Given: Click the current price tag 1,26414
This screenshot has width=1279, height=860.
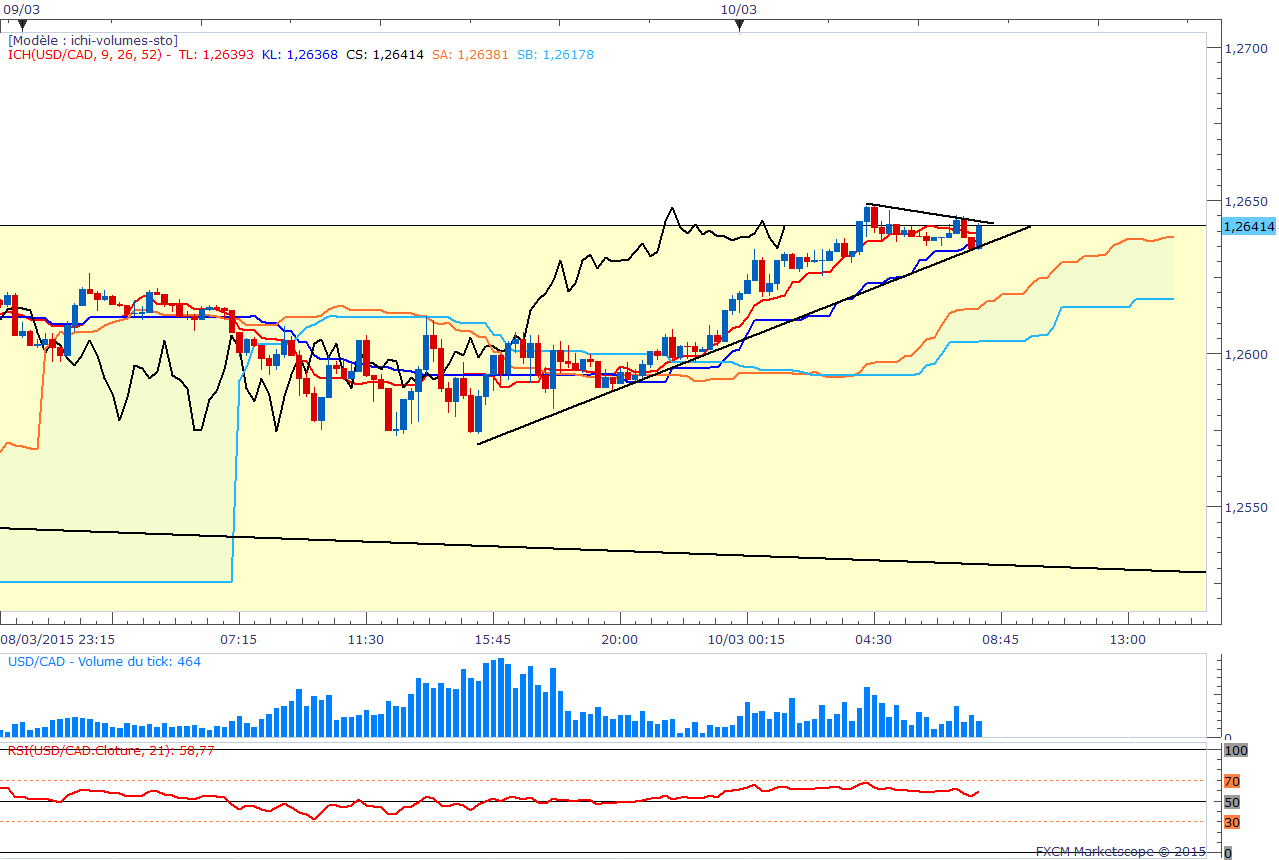Looking at the screenshot, I should click(x=1249, y=227).
